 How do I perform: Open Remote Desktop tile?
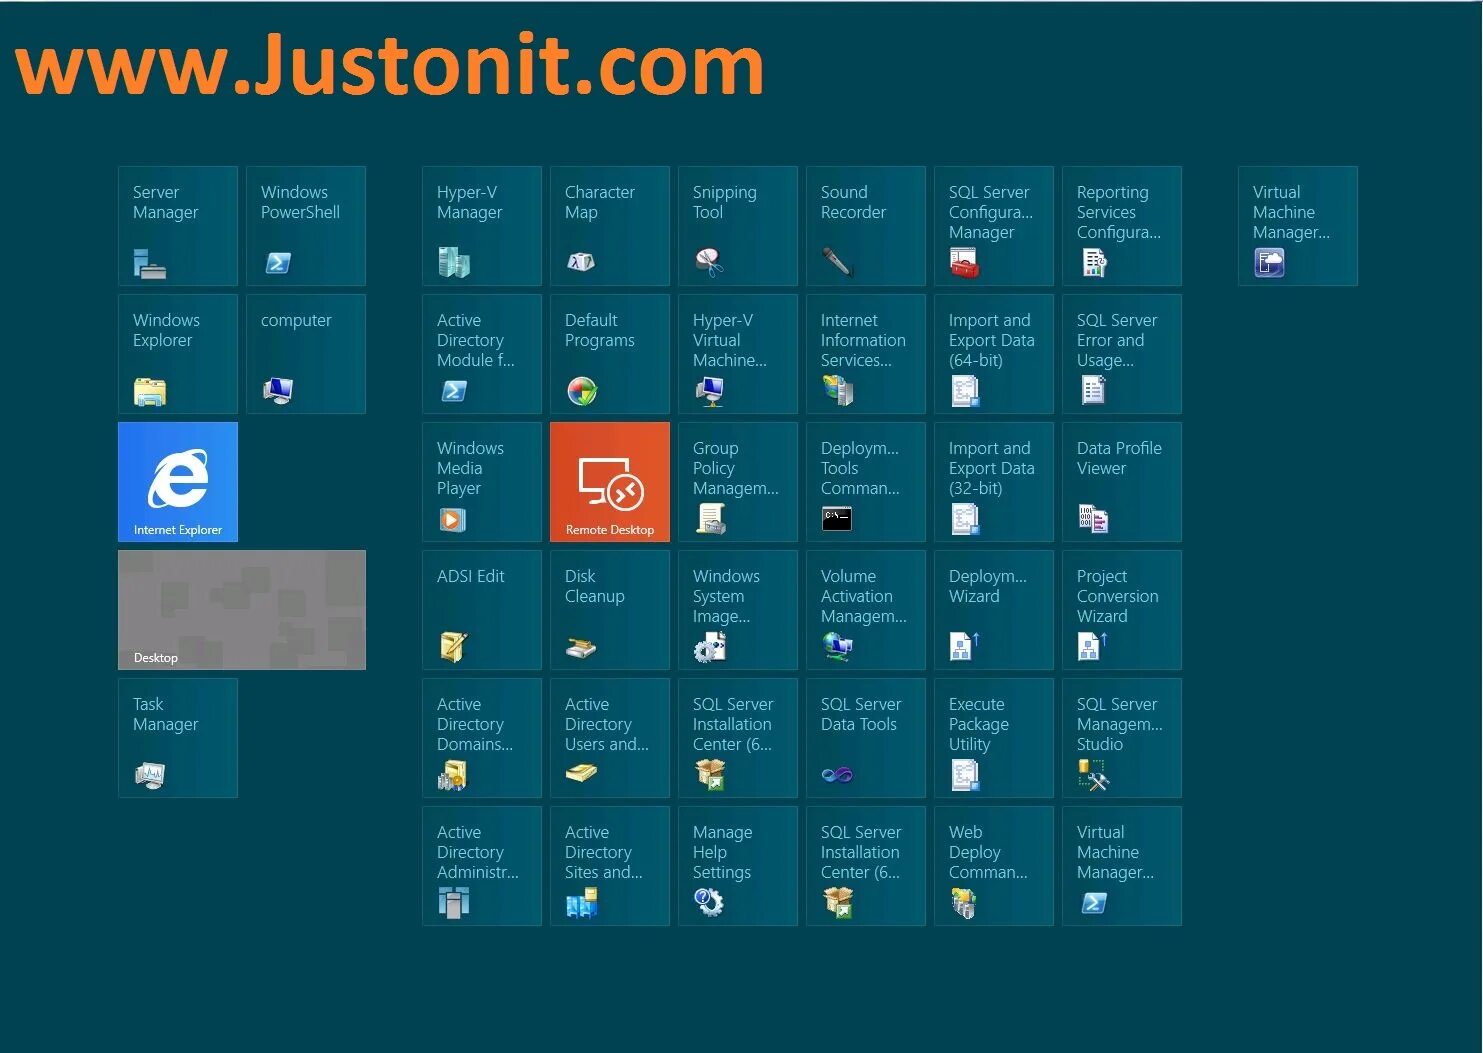pyautogui.click(x=610, y=482)
